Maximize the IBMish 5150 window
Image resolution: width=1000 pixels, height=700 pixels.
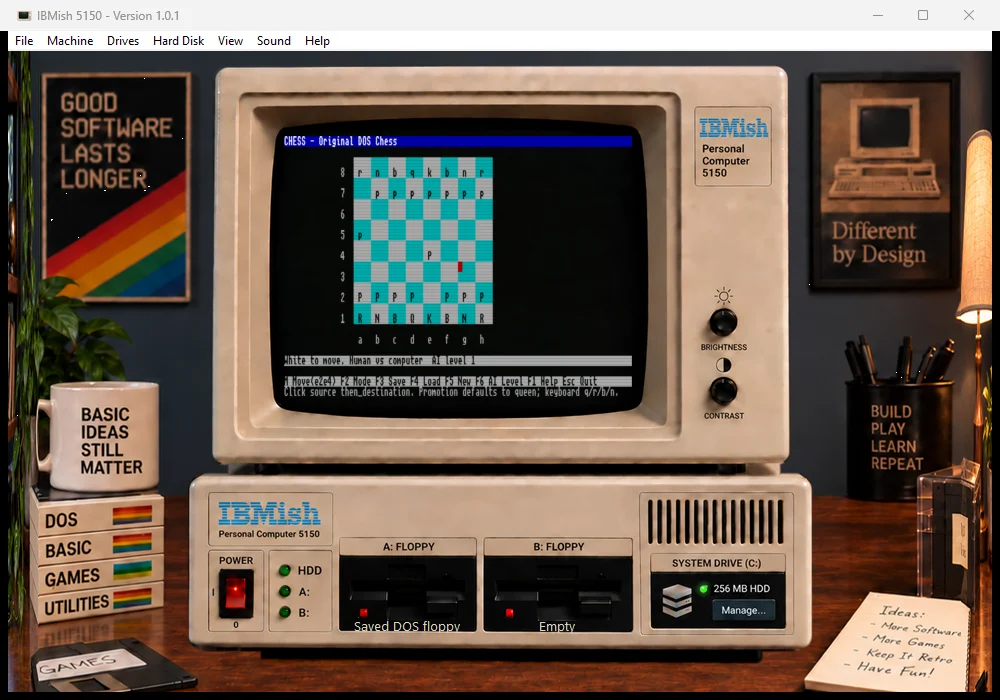(923, 15)
